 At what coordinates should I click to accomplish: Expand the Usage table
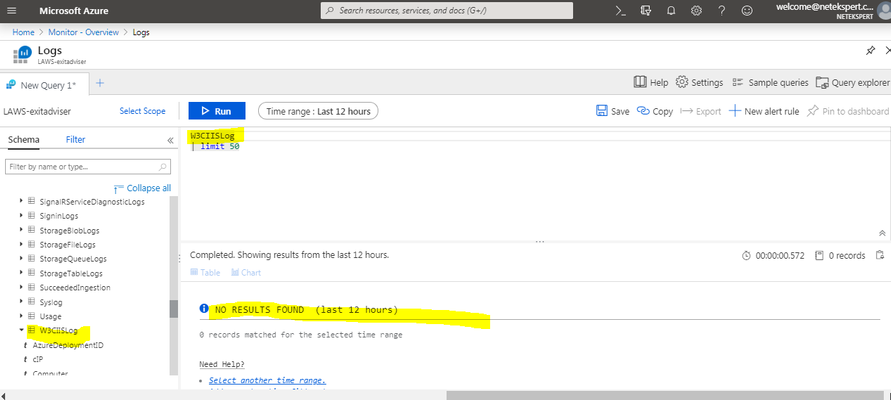(x=22, y=316)
